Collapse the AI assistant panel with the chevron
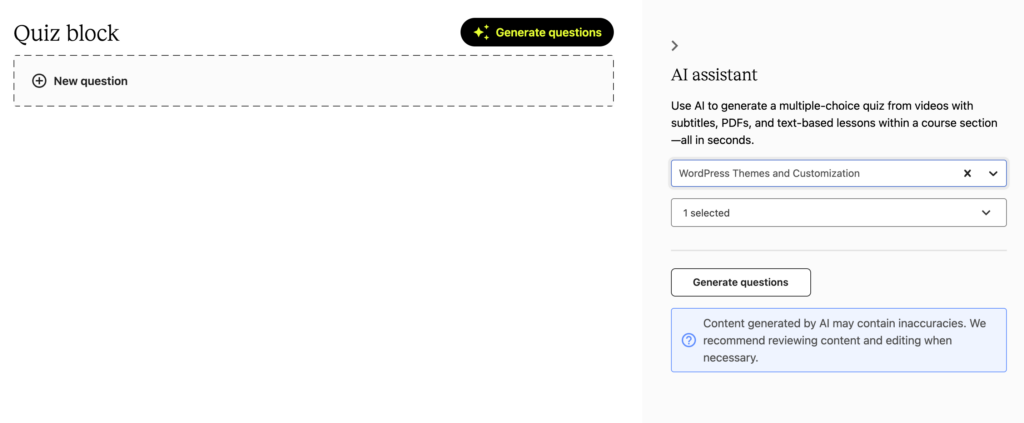Image resolution: width=1024 pixels, height=423 pixels. [x=675, y=46]
